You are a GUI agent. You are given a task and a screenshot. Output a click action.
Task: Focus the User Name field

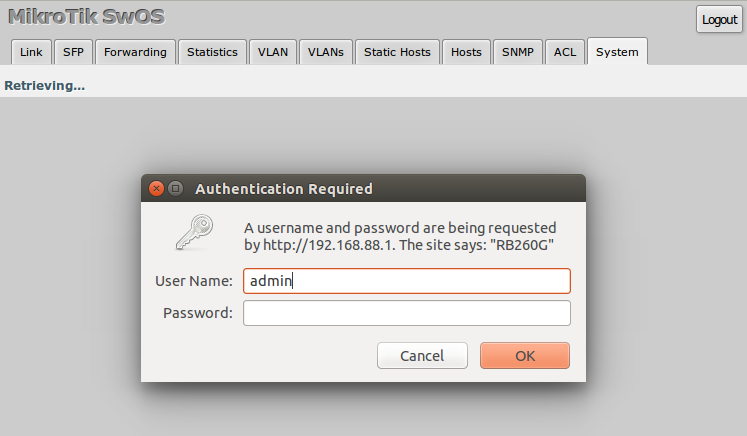pos(407,281)
